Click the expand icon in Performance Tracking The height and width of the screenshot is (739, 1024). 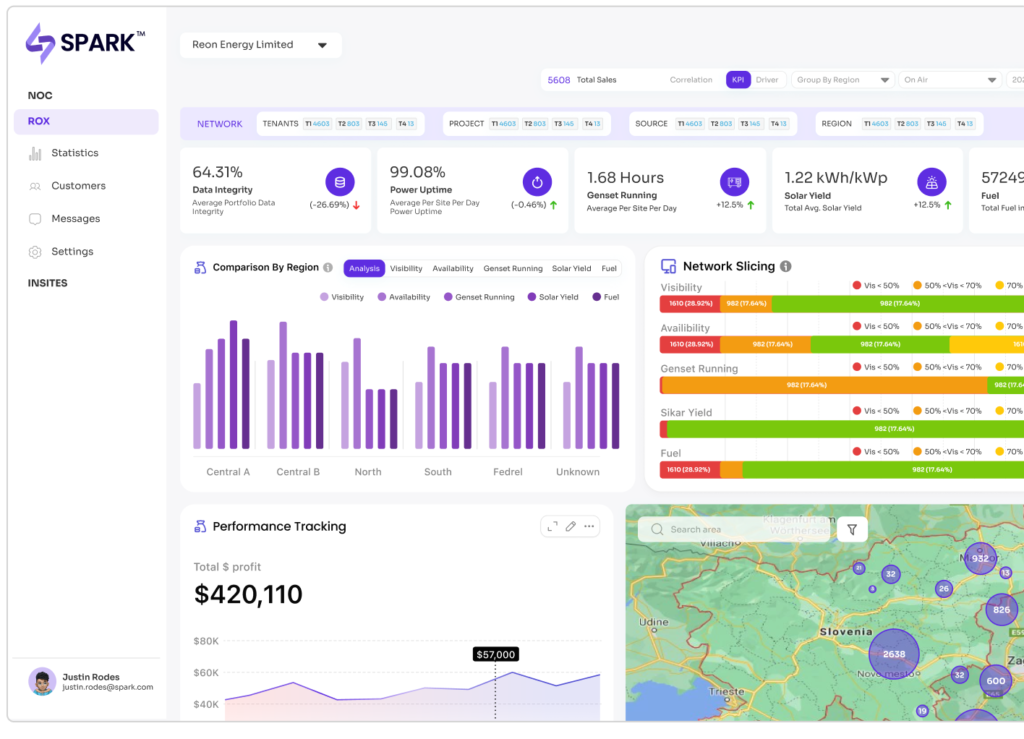click(552, 526)
